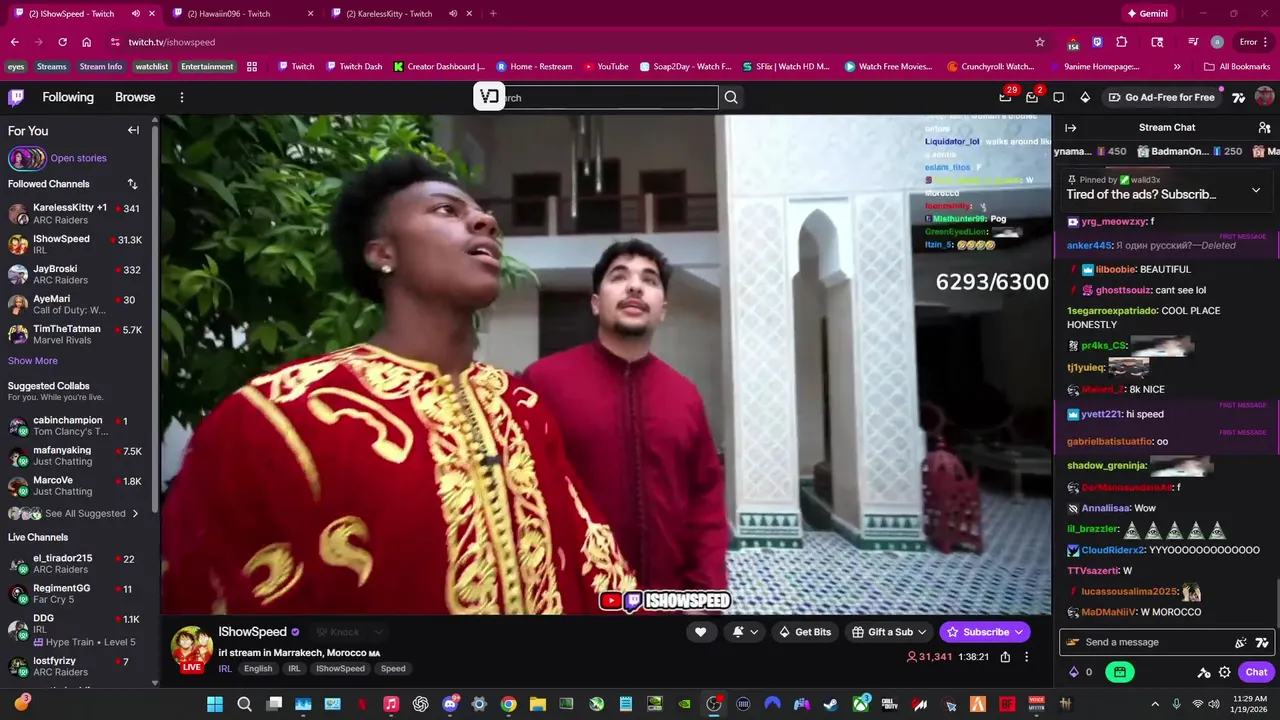Image resolution: width=1280 pixels, height=720 pixels.
Task: Mute the KarelessKitty tab audio
Action: tap(453, 13)
